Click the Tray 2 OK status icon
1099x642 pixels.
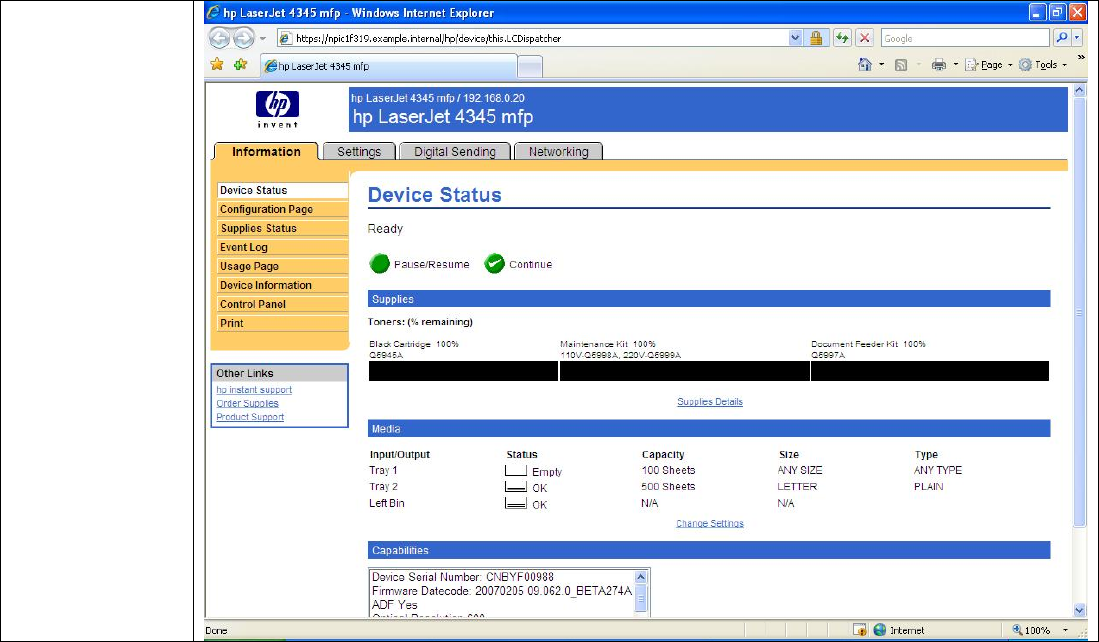pos(516,487)
